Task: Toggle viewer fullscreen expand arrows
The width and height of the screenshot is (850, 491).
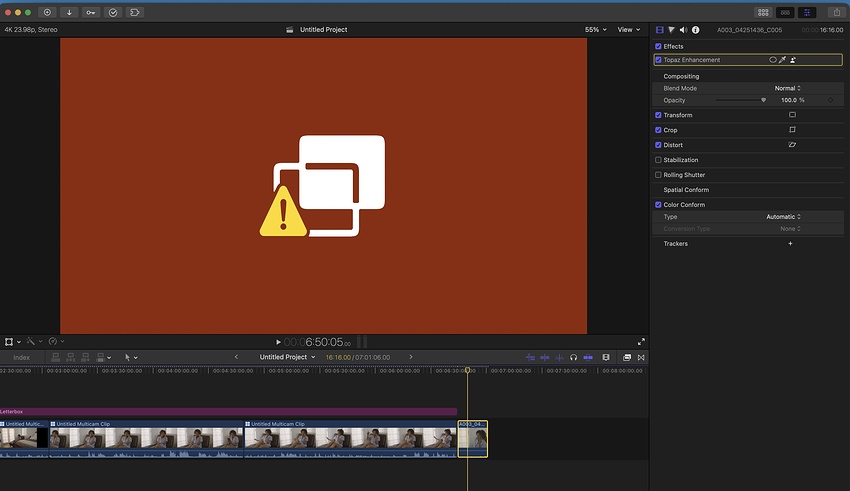Action: (x=641, y=341)
